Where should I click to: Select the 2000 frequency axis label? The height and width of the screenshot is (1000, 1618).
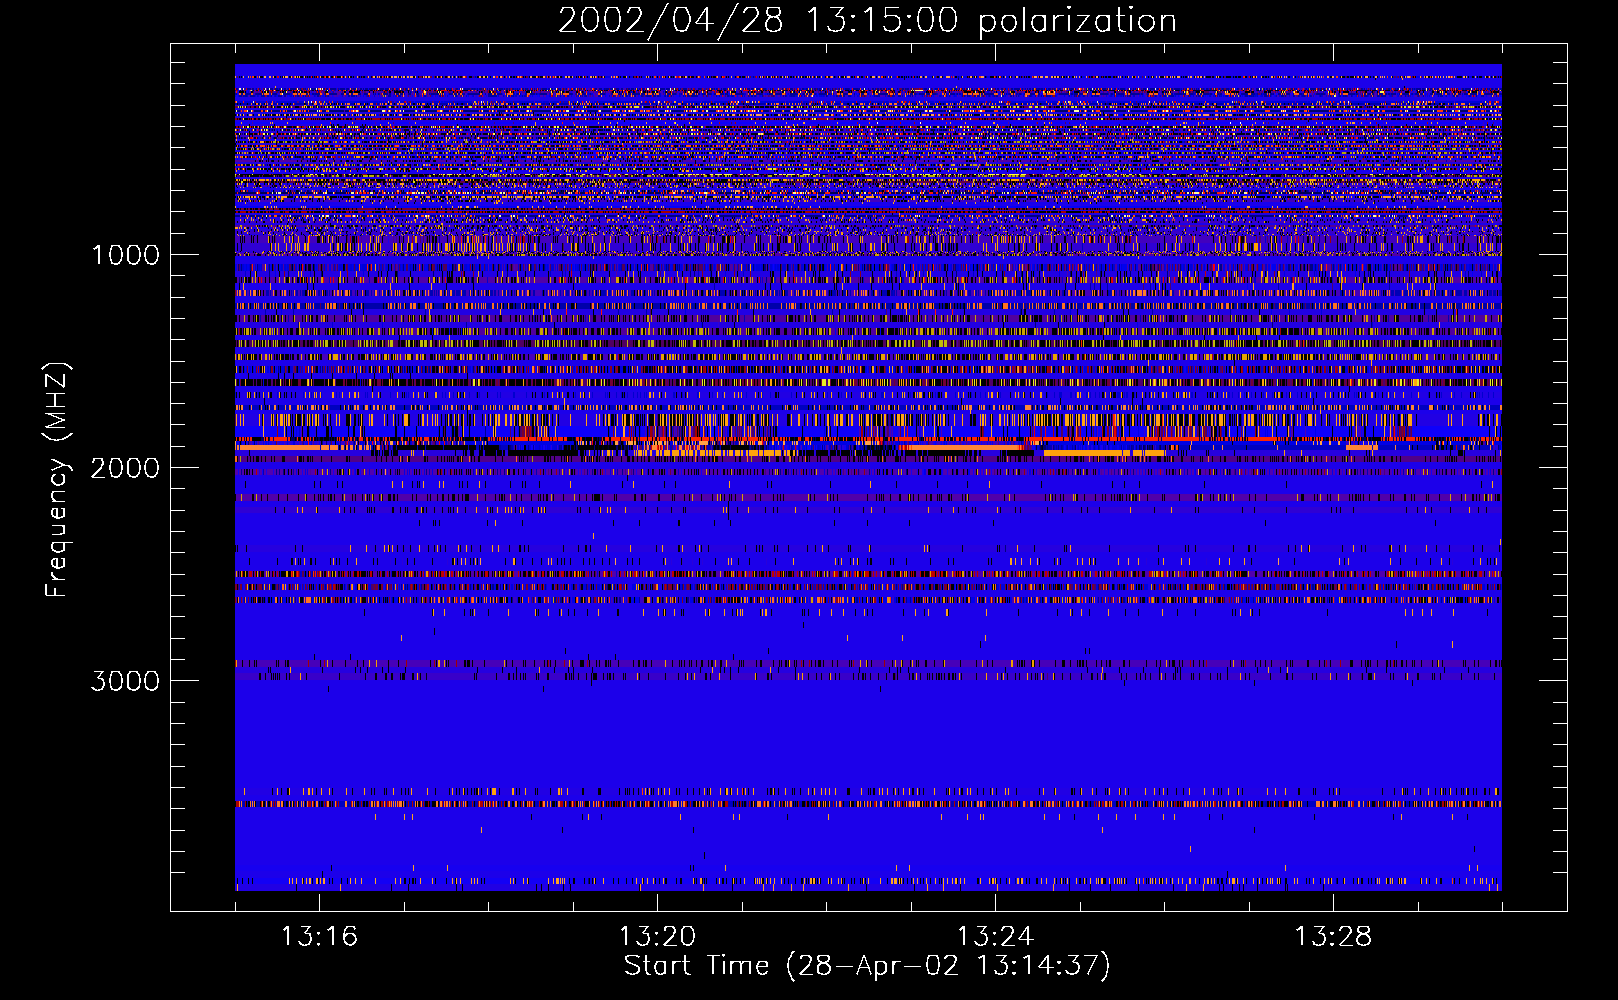click(x=125, y=468)
